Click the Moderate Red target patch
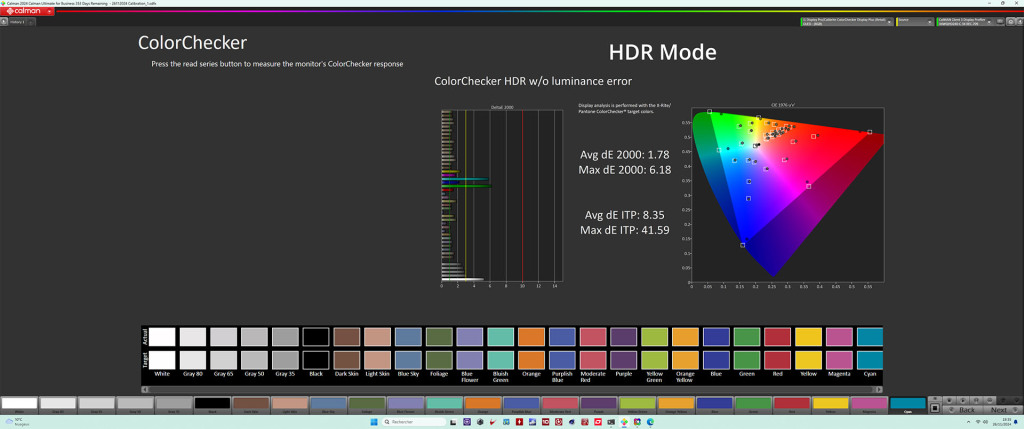This screenshot has width=1024, height=429. click(593, 360)
